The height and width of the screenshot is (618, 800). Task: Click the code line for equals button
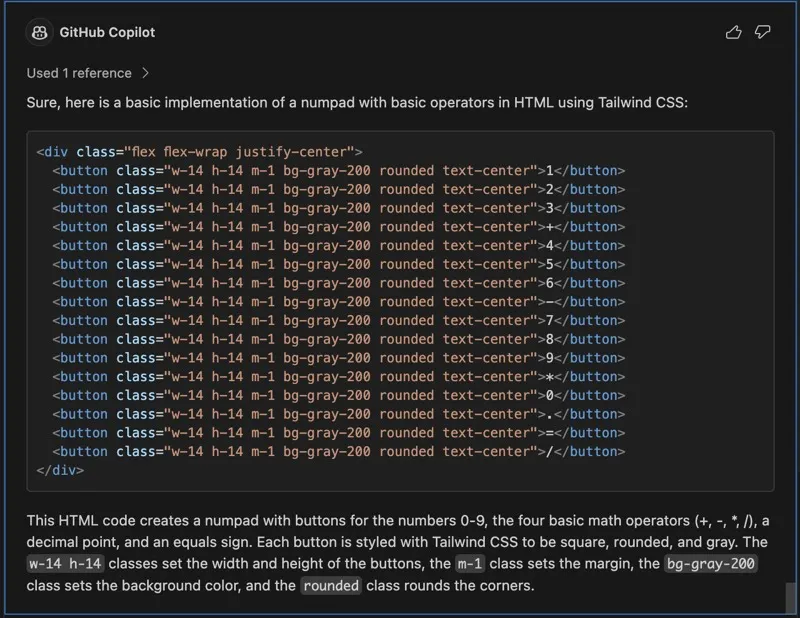coord(338,433)
